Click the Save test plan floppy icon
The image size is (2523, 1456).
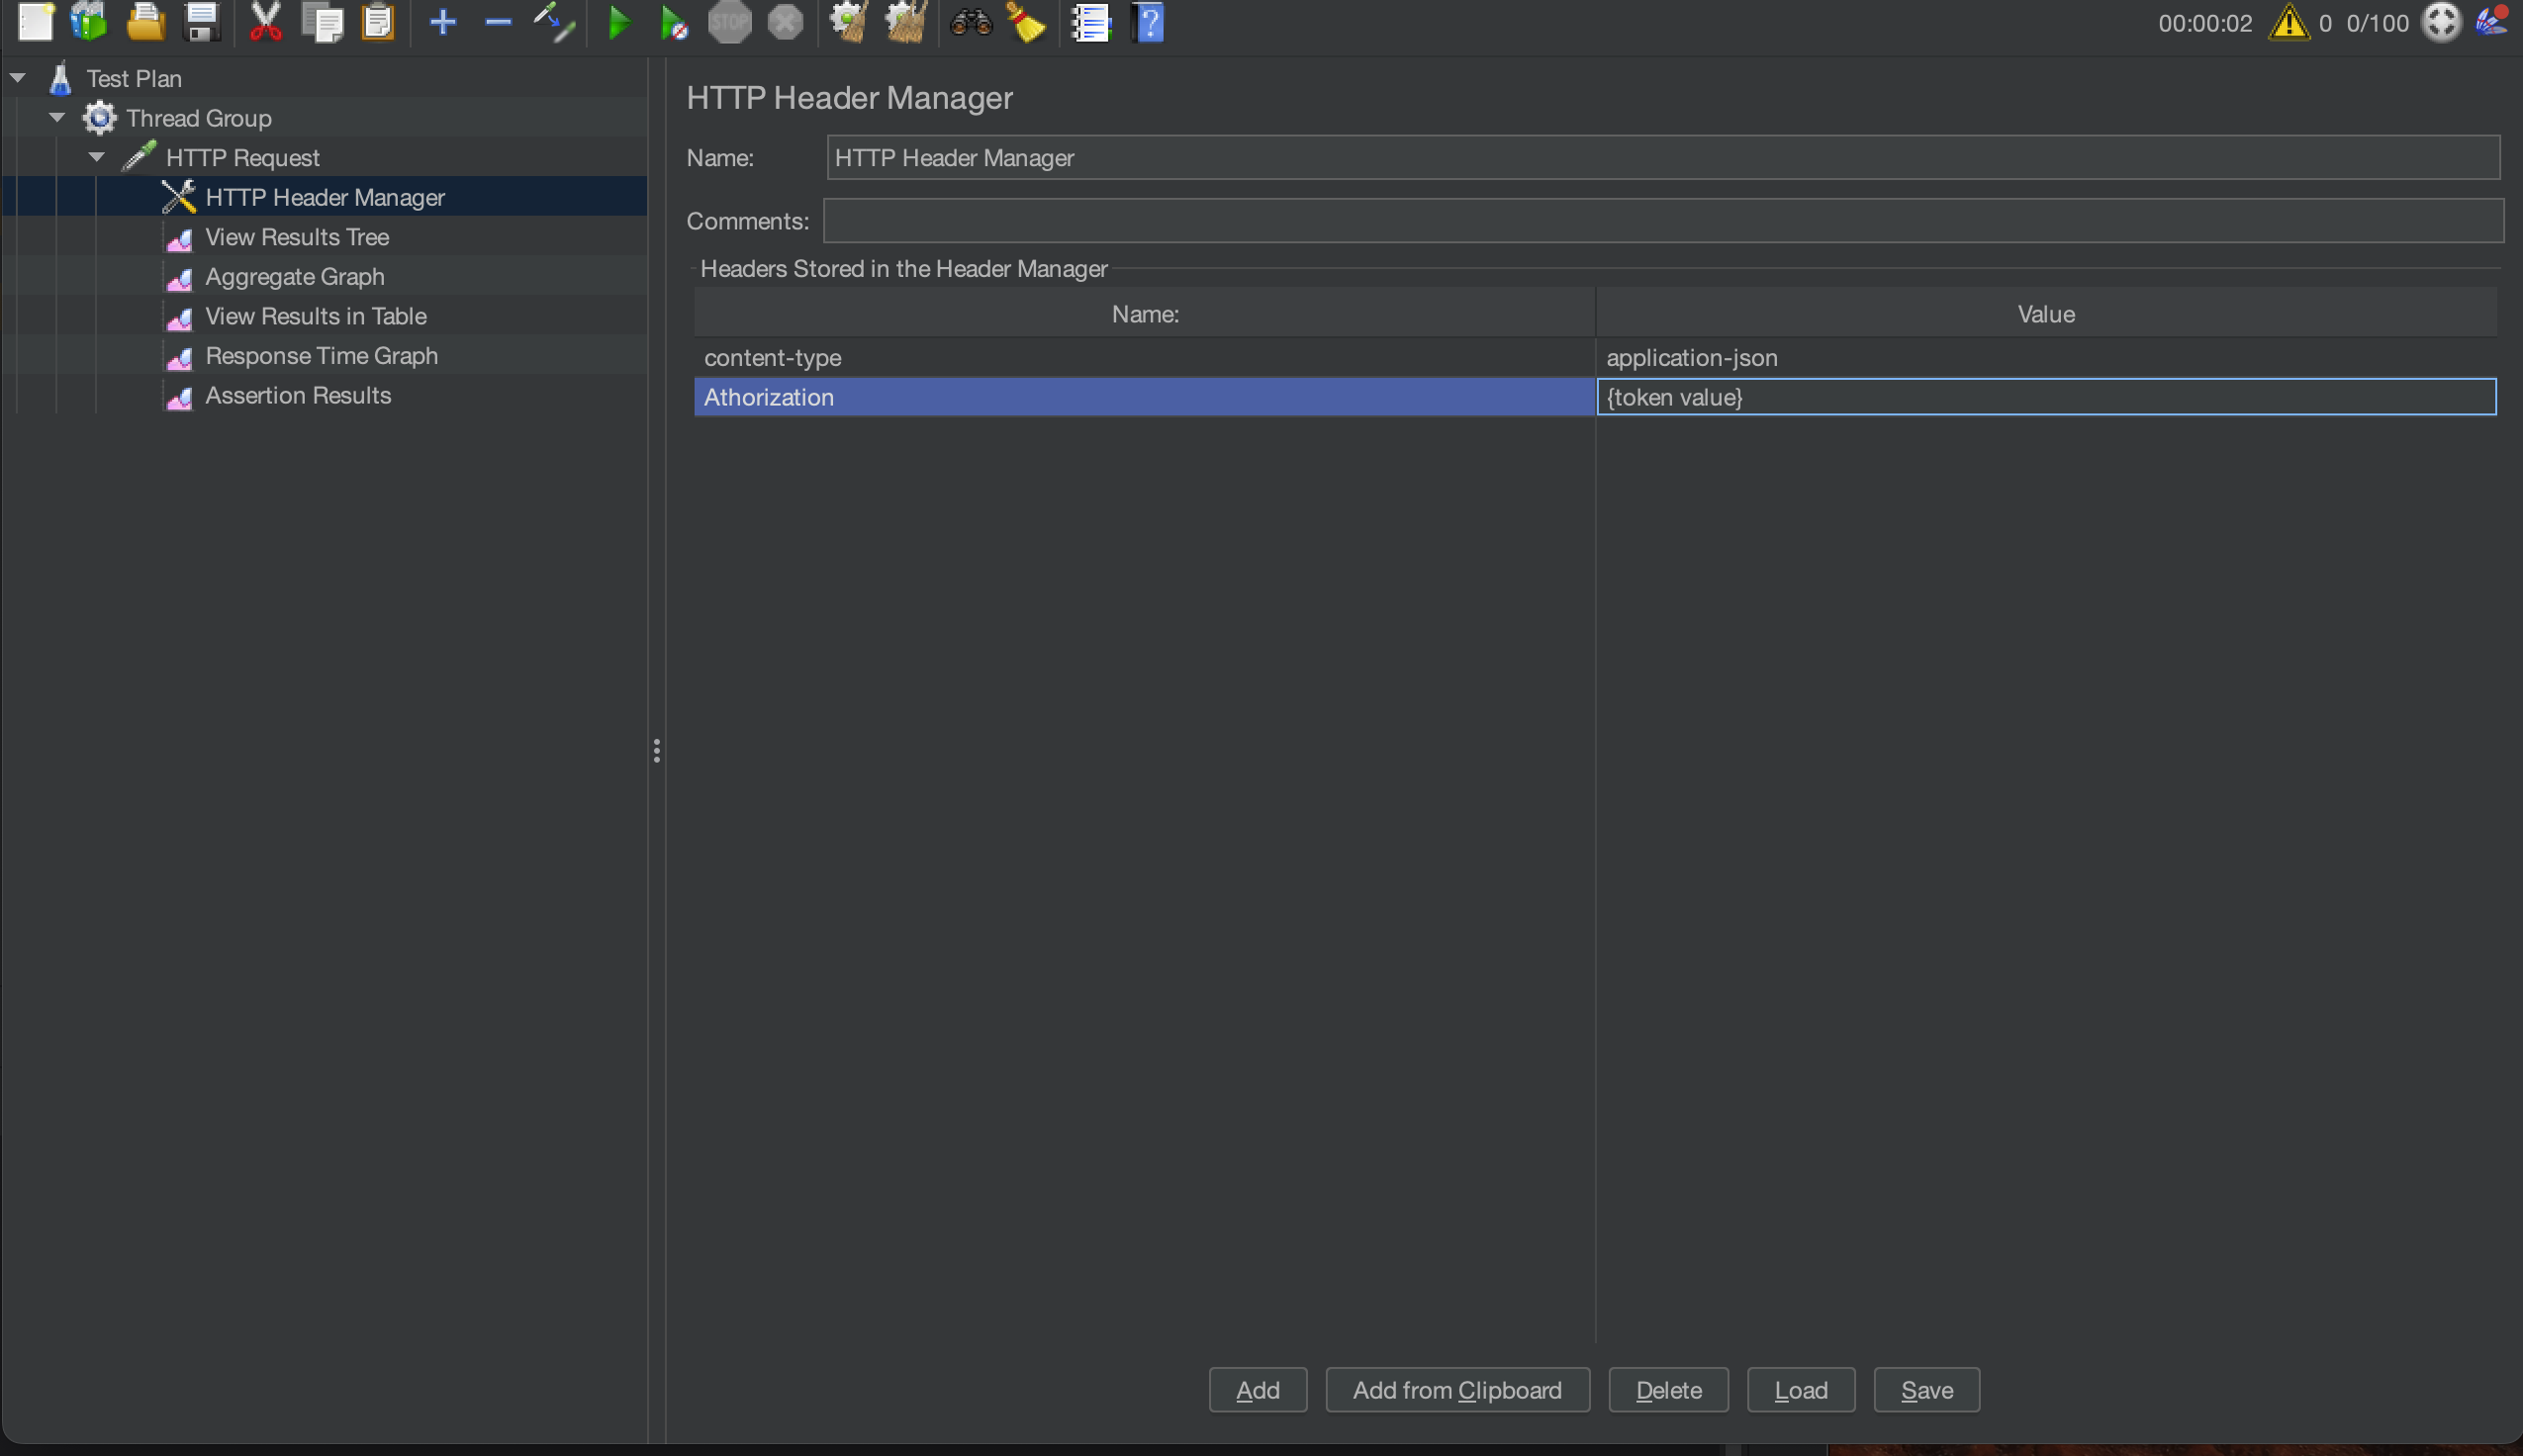click(x=202, y=22)
